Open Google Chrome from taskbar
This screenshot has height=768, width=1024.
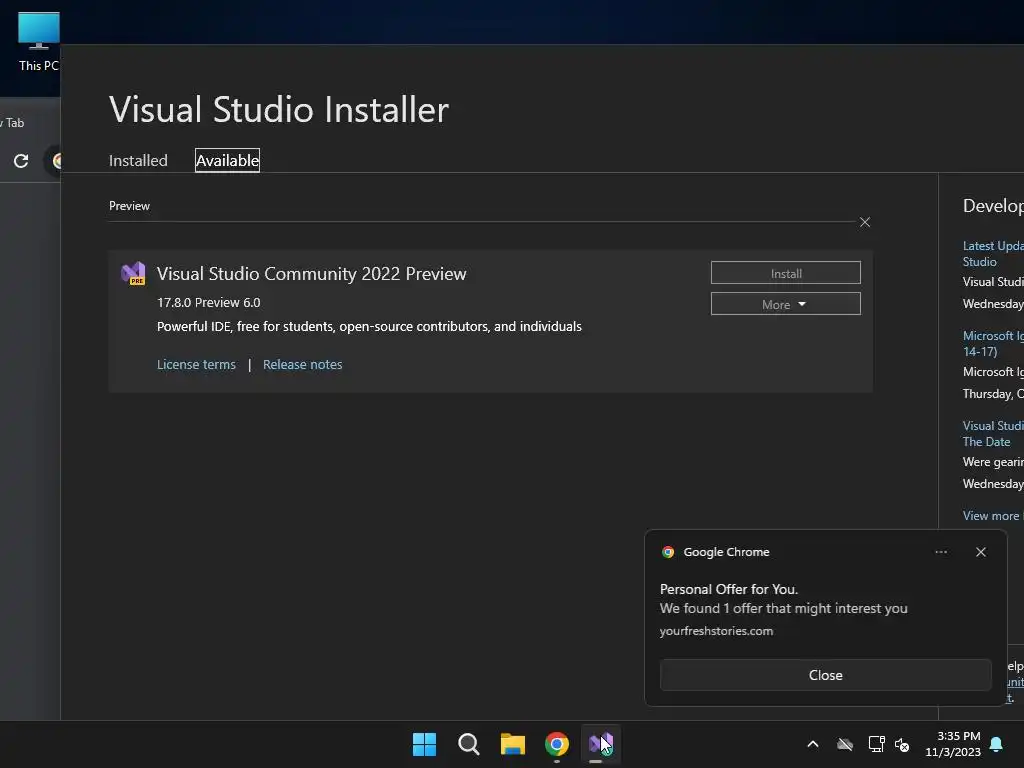pyautogui.click(x=557, y=744)
